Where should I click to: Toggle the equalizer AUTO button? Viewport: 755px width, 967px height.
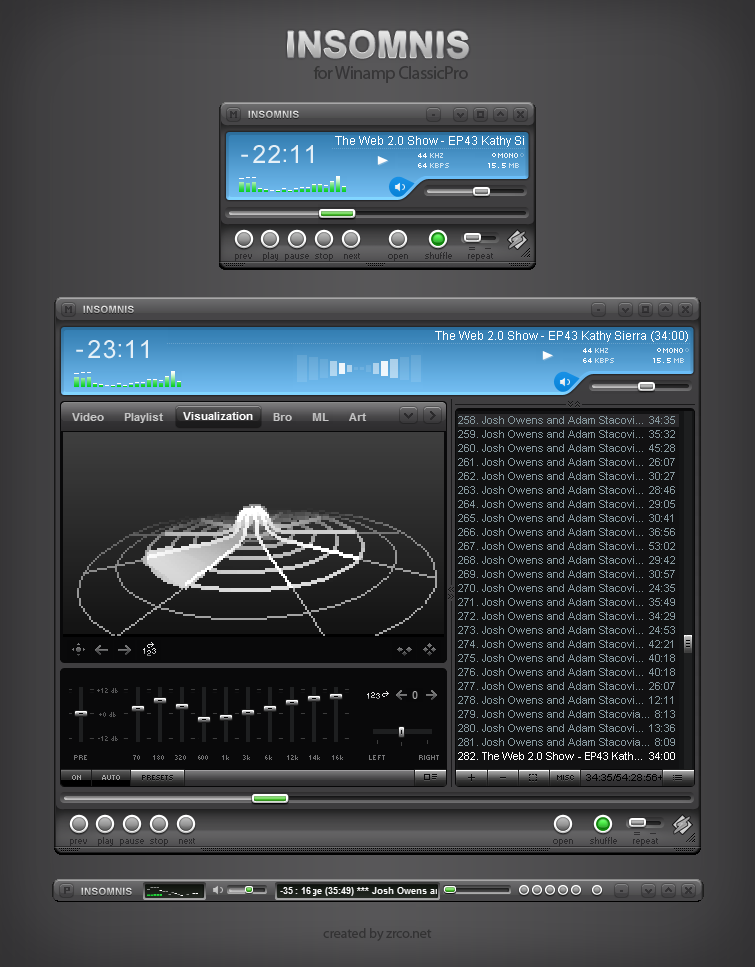111,777
